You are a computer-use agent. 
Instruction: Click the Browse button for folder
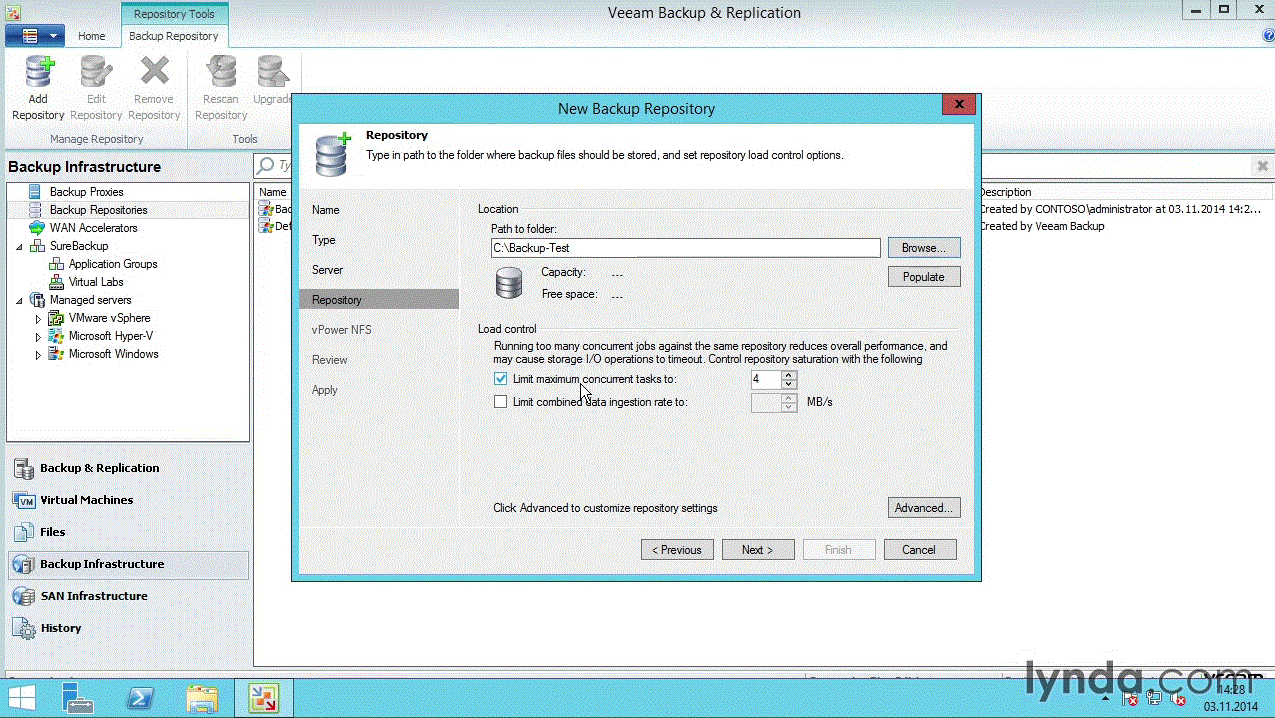[923, 248]
